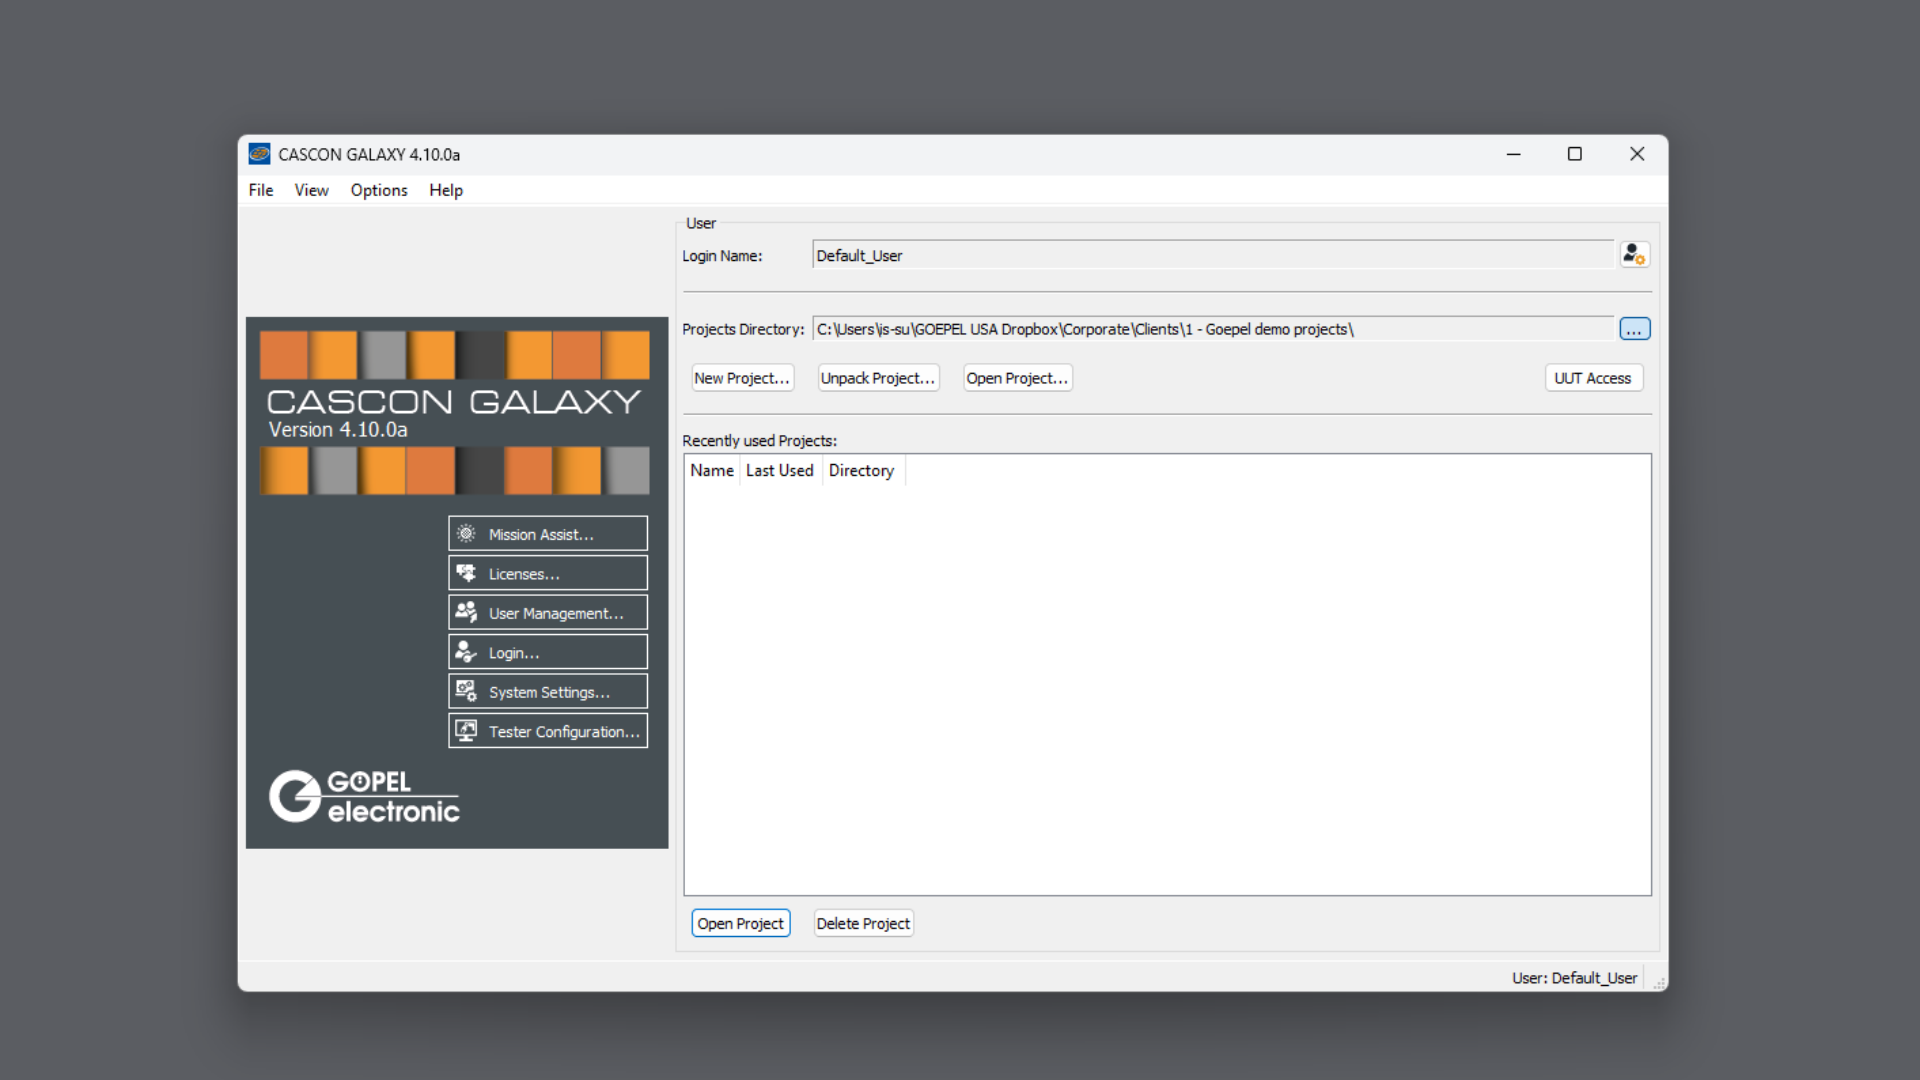Screen dimensions: 1920x1080
Task: Click the UUT Access button
Action: 1592,378
